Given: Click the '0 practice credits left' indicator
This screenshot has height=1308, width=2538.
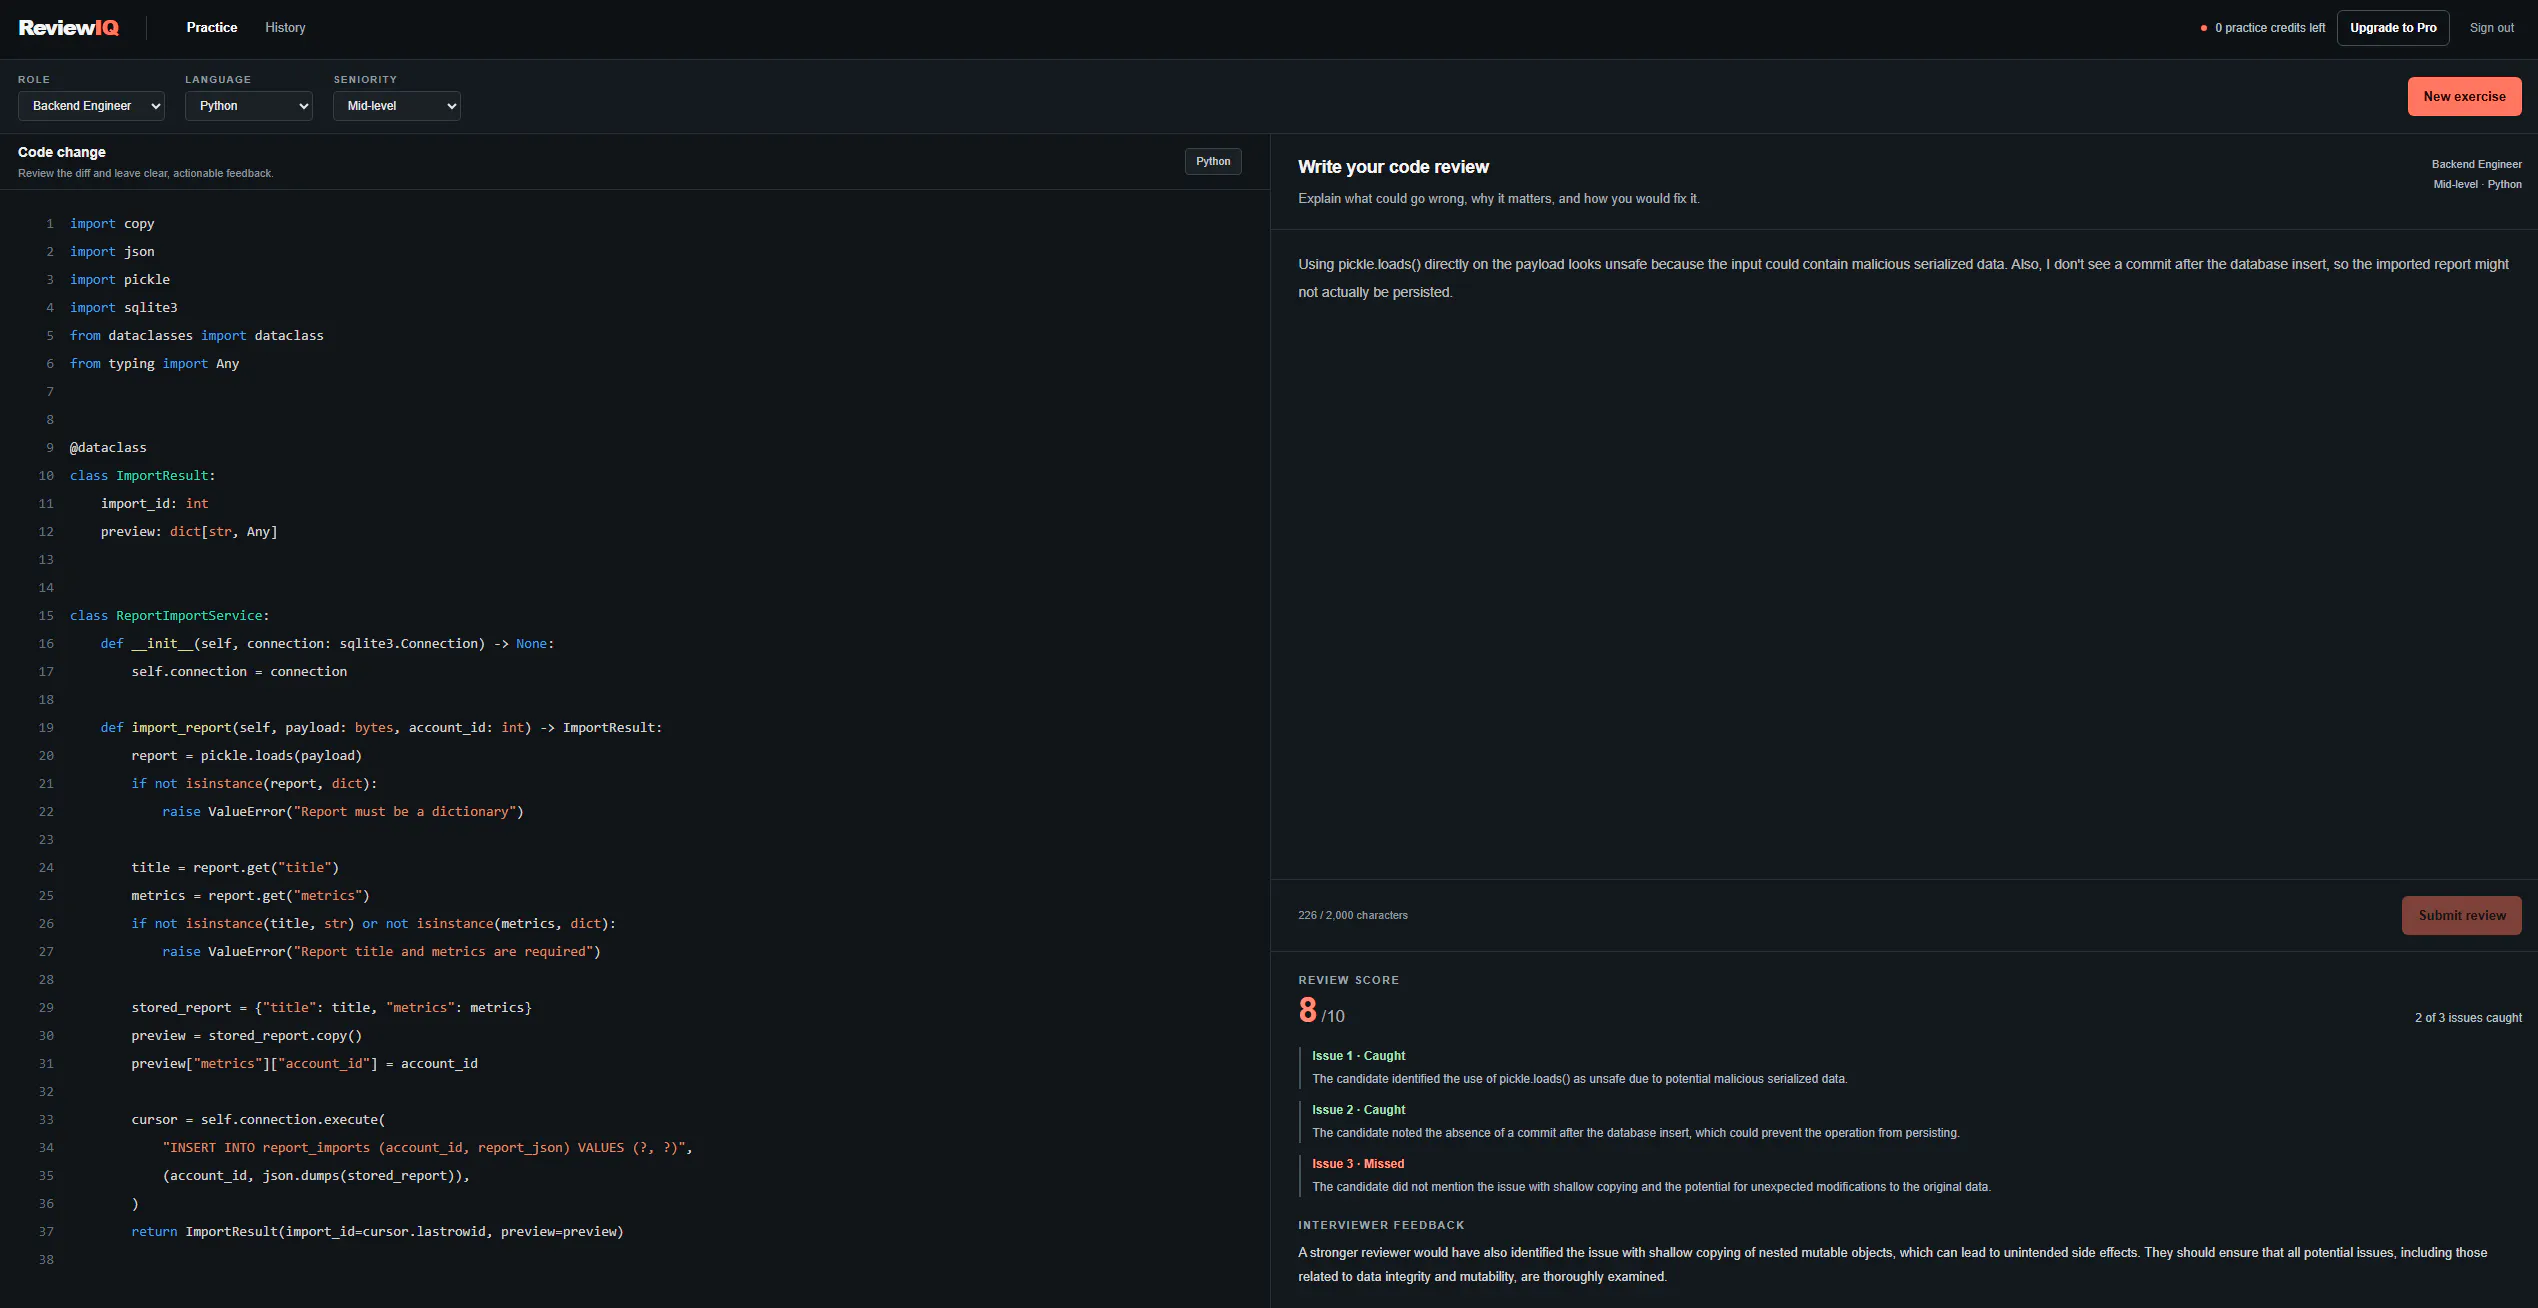Looking at the screenshot, I should tap(2263, 28).
